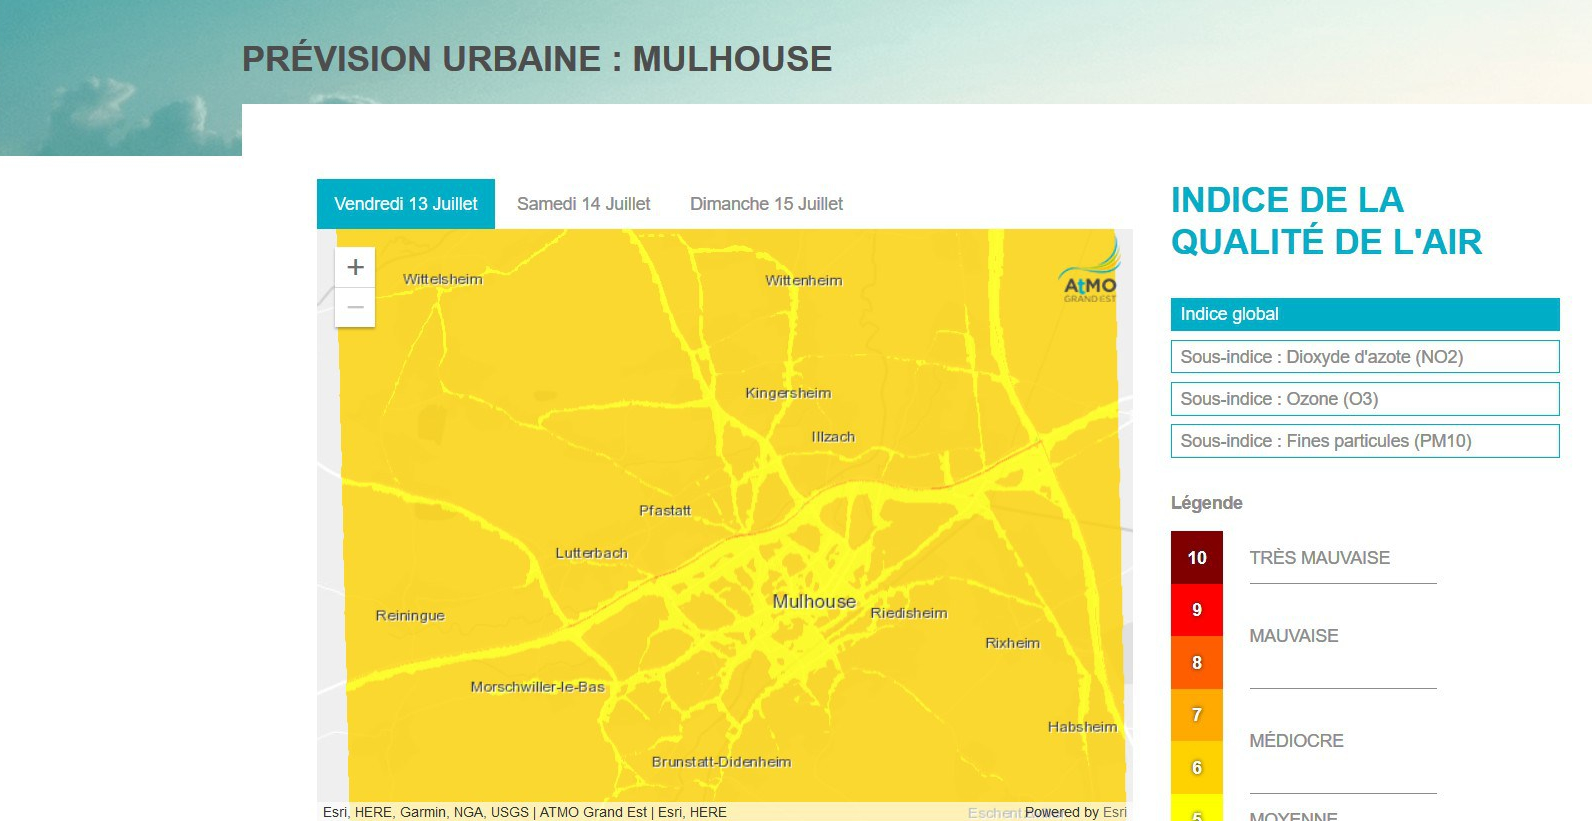Click the Habsheim label on the map
The height and width of the screenshot is (821, 1592).
click(1082, 727)
